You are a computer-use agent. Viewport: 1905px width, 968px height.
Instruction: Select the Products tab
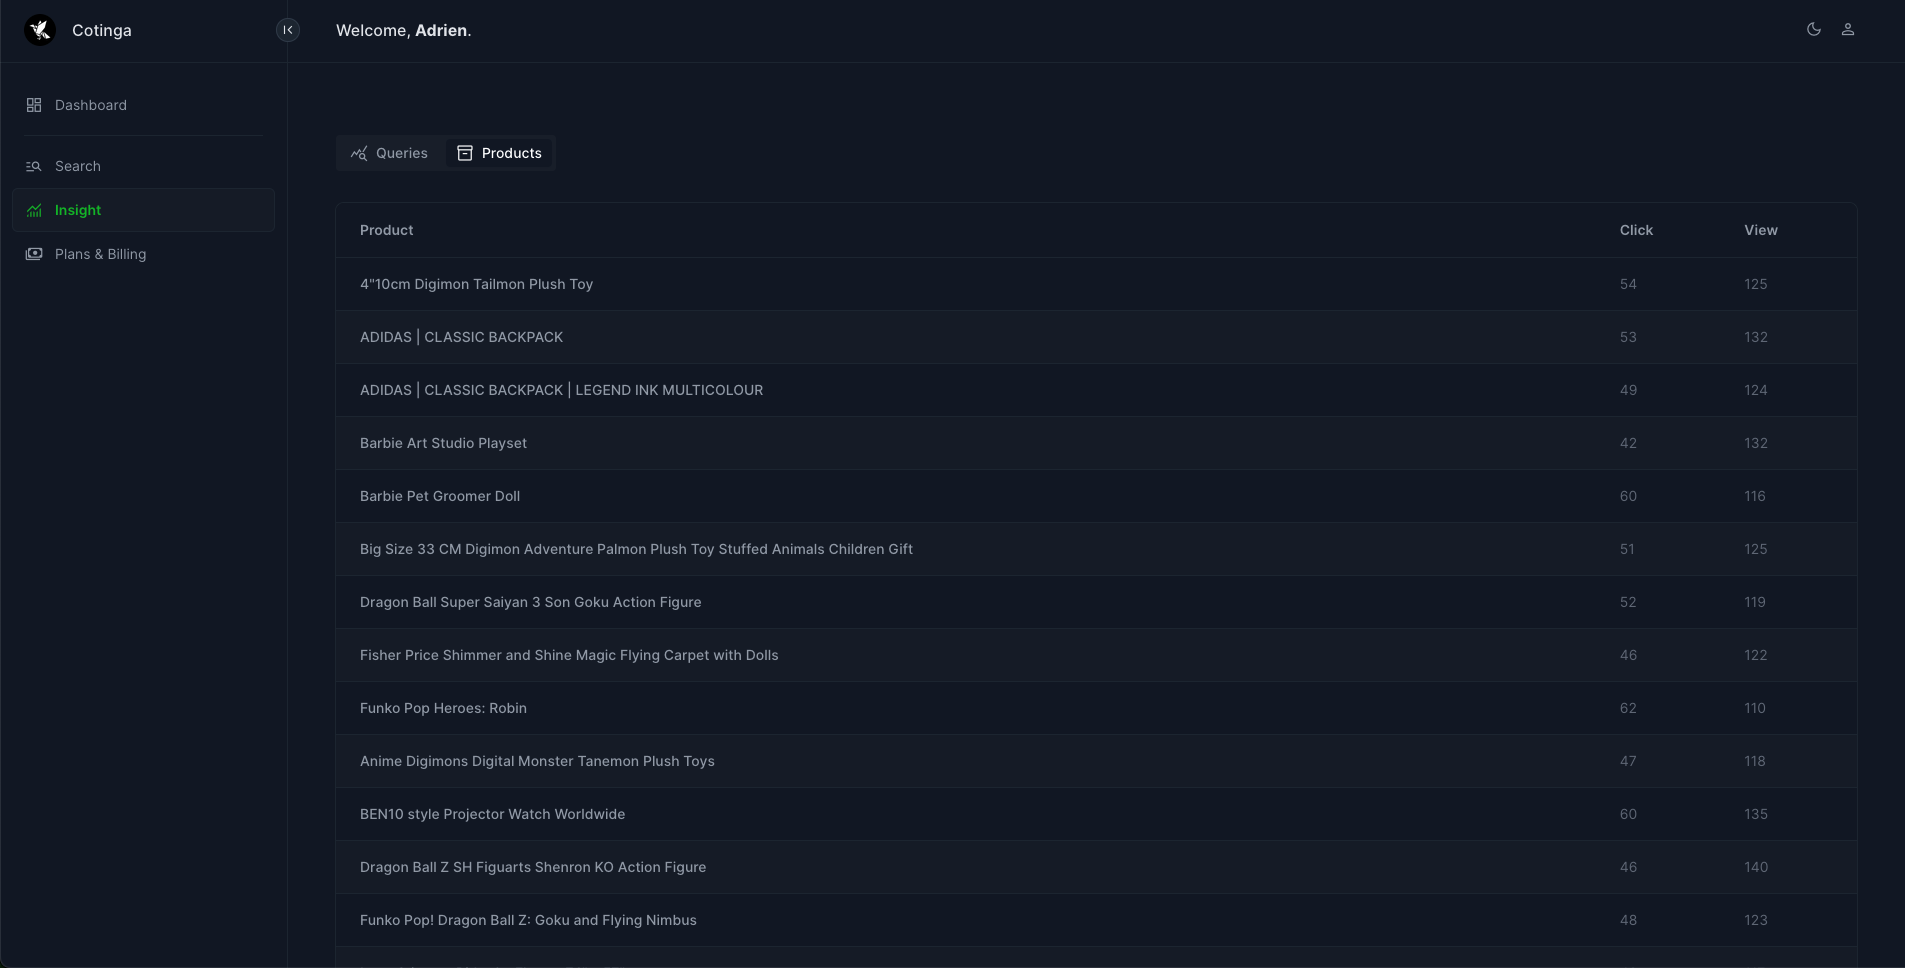(x=500, y=153)
